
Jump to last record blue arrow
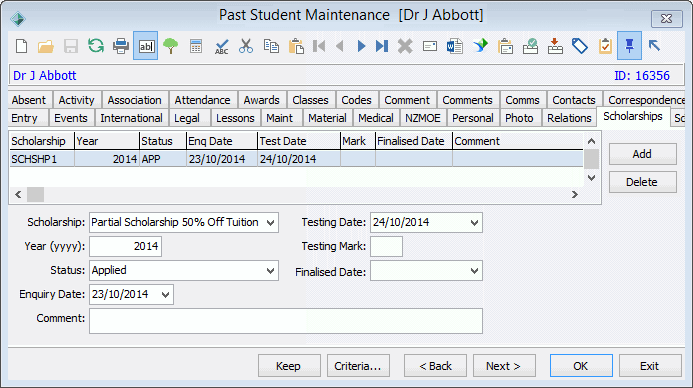[382, 46]
